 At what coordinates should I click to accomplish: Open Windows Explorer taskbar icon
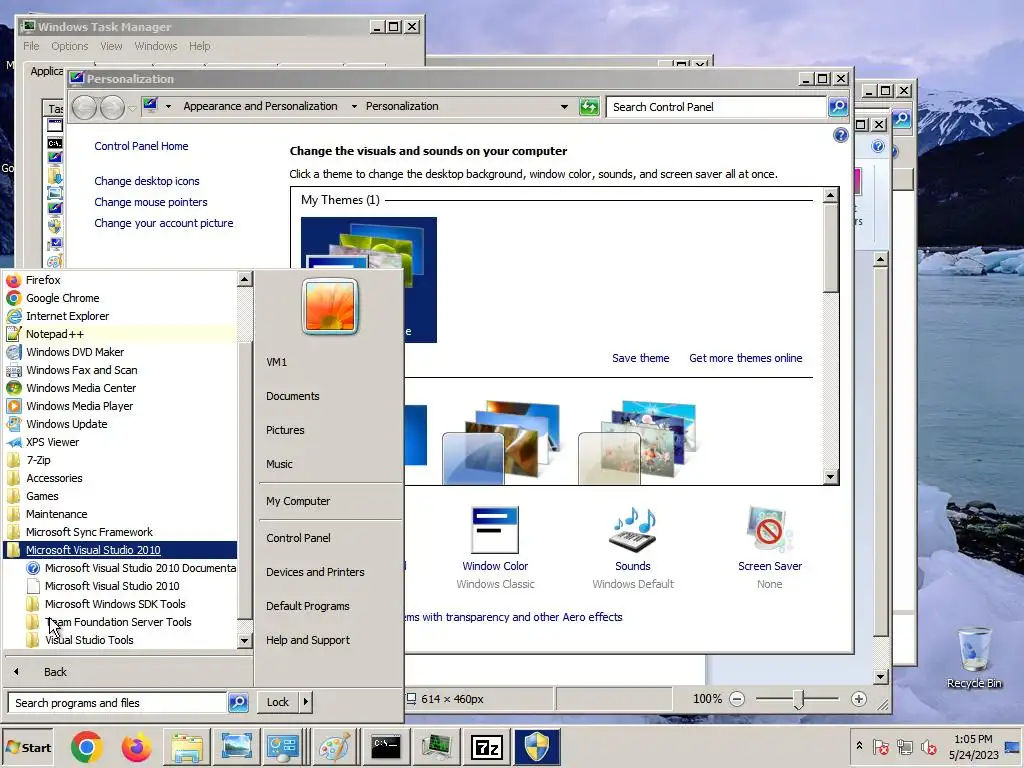[x=187, y=747]
